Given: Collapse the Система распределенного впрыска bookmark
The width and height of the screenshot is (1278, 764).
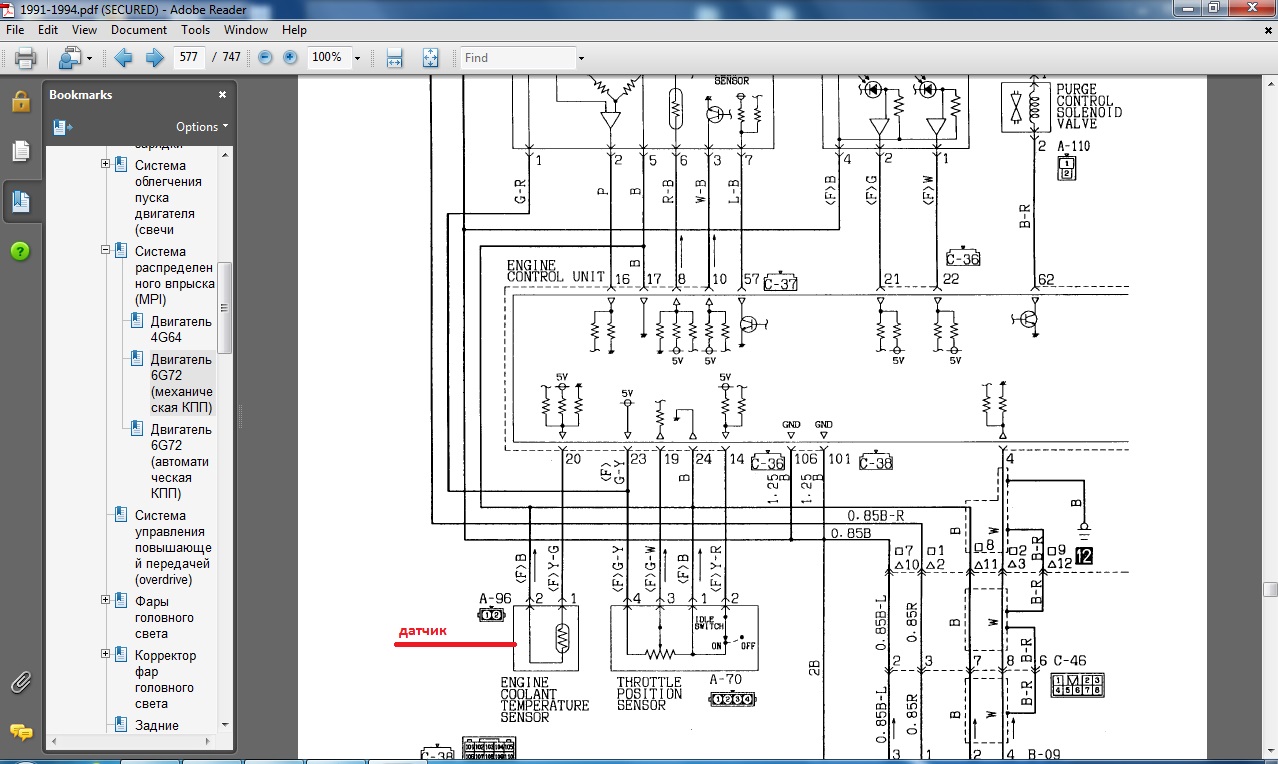Looking at the screenshot, I should (x=105, y=250).
